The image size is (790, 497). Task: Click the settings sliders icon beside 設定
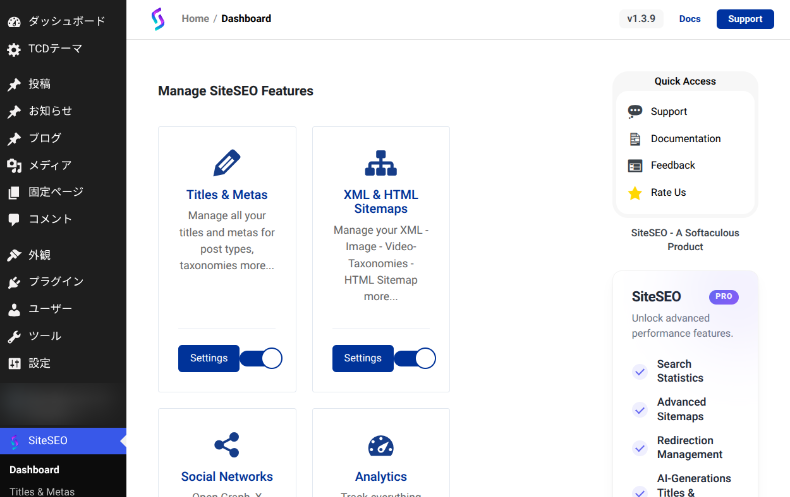14,363
